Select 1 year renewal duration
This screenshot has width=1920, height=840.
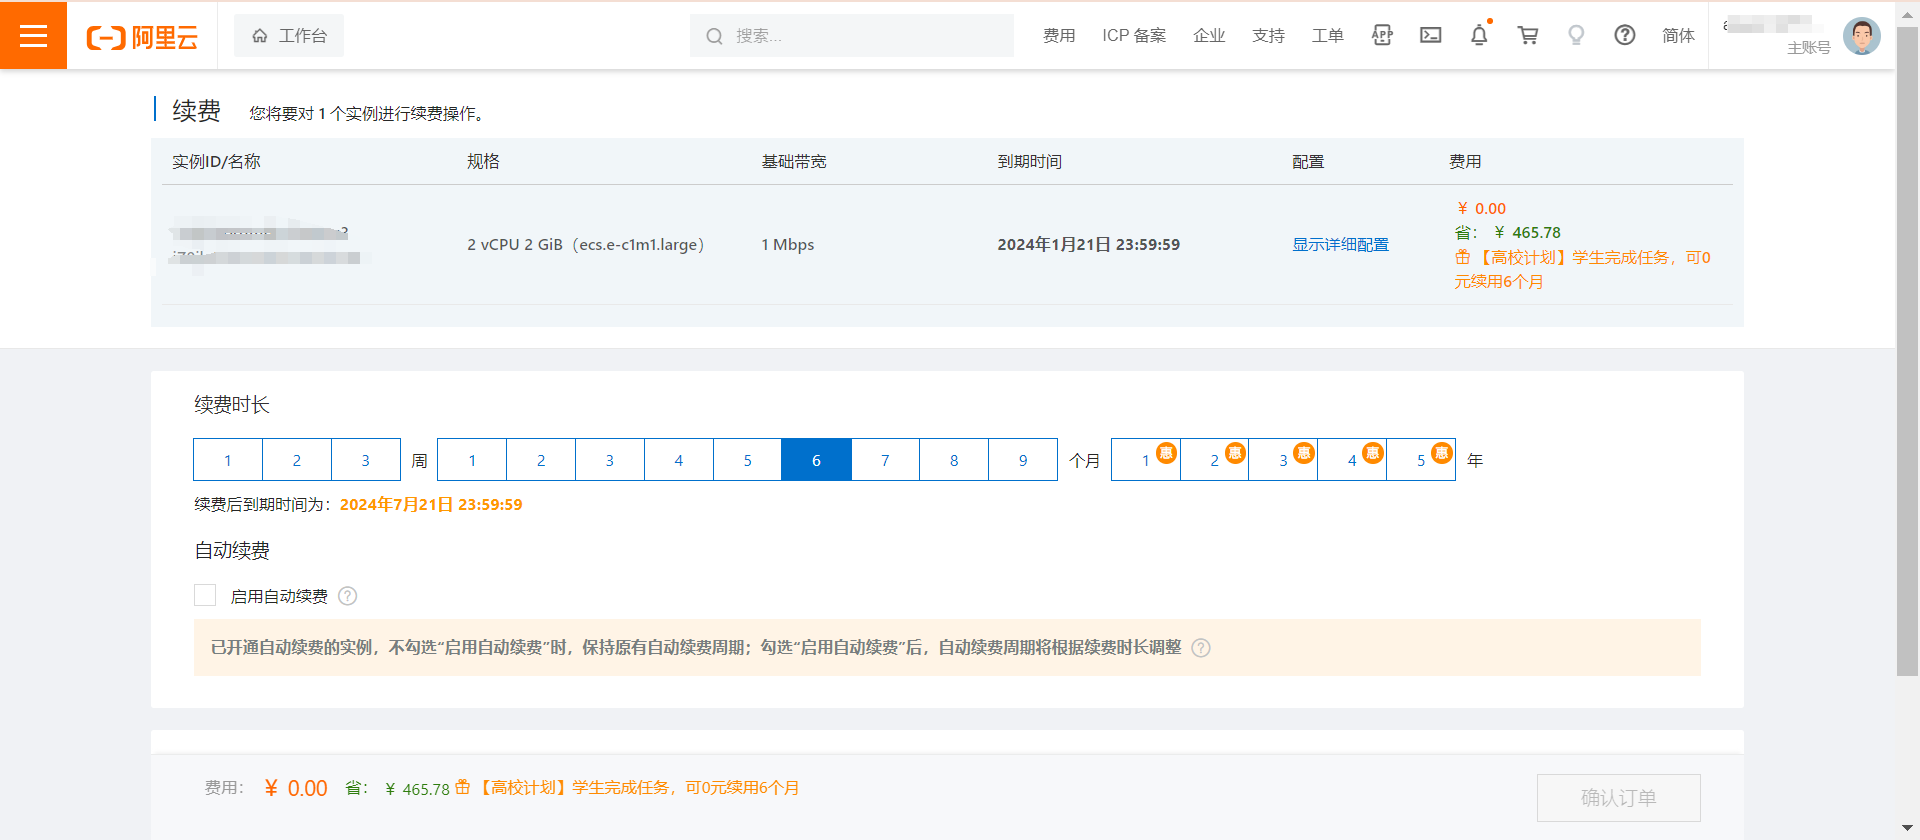[1146, 460]
